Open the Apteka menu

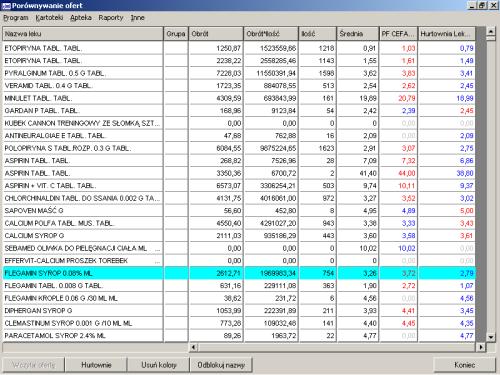pos(81,18)
